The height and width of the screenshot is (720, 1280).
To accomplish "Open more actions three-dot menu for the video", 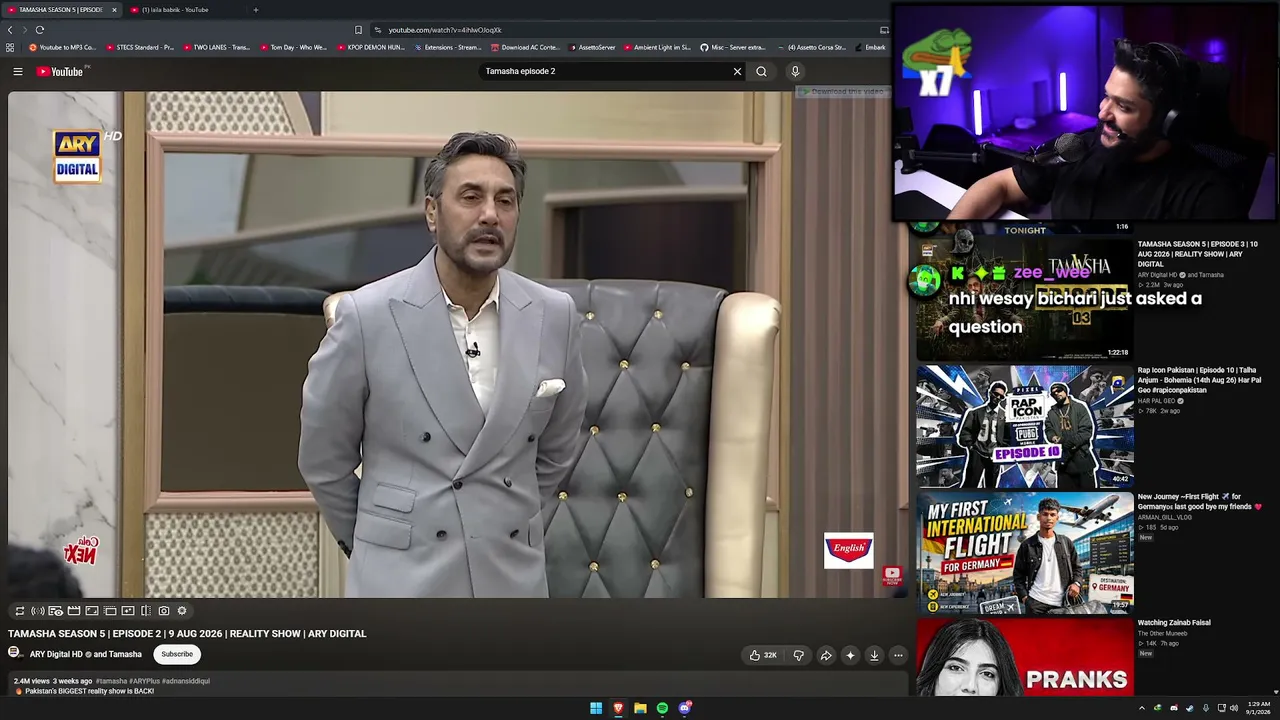I will pyautogui.click(x=898, y=655).
